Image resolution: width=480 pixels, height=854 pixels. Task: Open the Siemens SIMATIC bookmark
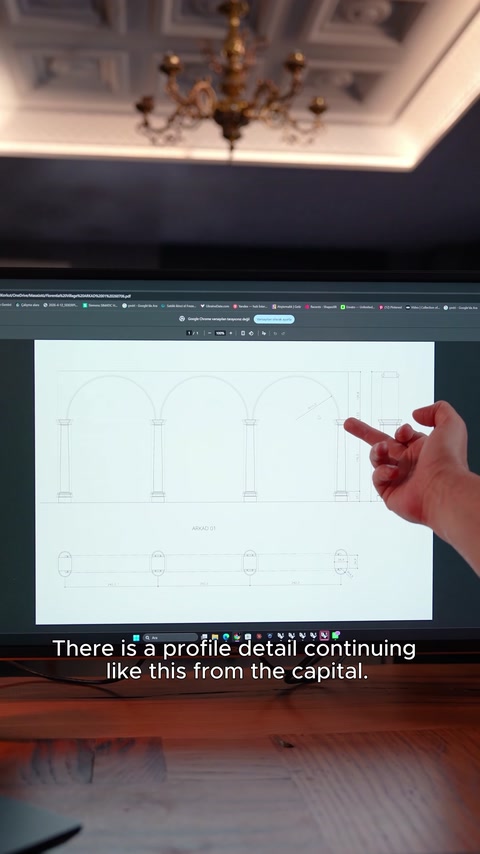[100, 307]
